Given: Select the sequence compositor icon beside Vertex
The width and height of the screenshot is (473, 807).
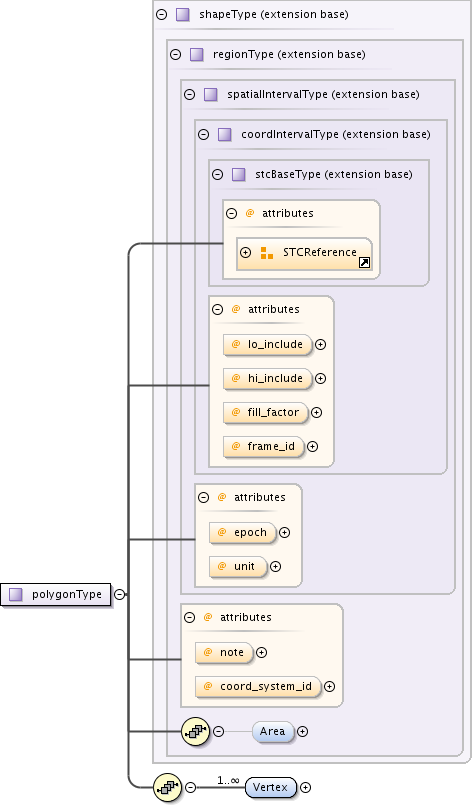Looking at the screenshot, I should pyautogui.click(x=168, y=787).
